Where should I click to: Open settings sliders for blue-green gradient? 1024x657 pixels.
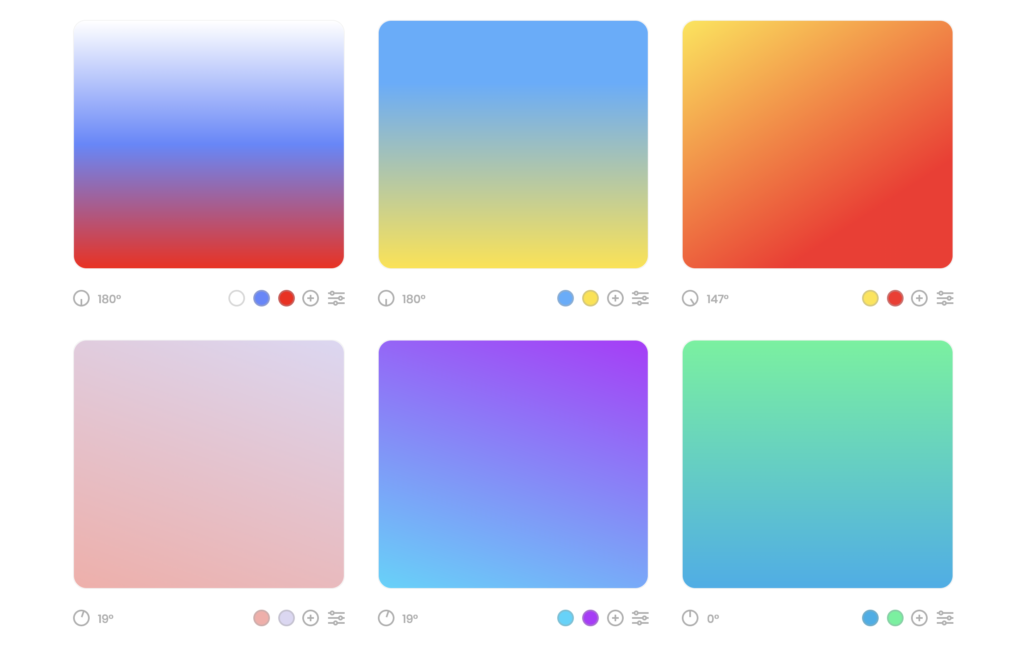(x=945, y=618)
